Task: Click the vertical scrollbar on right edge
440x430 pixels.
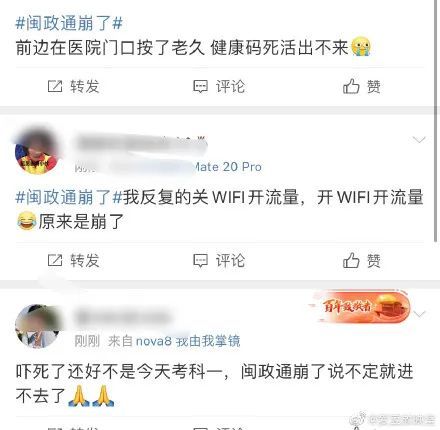Action: pyautogui.click(x=436, y=120)
